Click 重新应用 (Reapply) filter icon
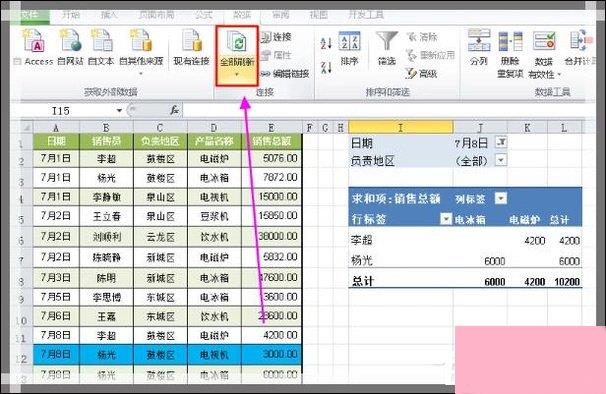The image size is (606, 394). point(430,55)
